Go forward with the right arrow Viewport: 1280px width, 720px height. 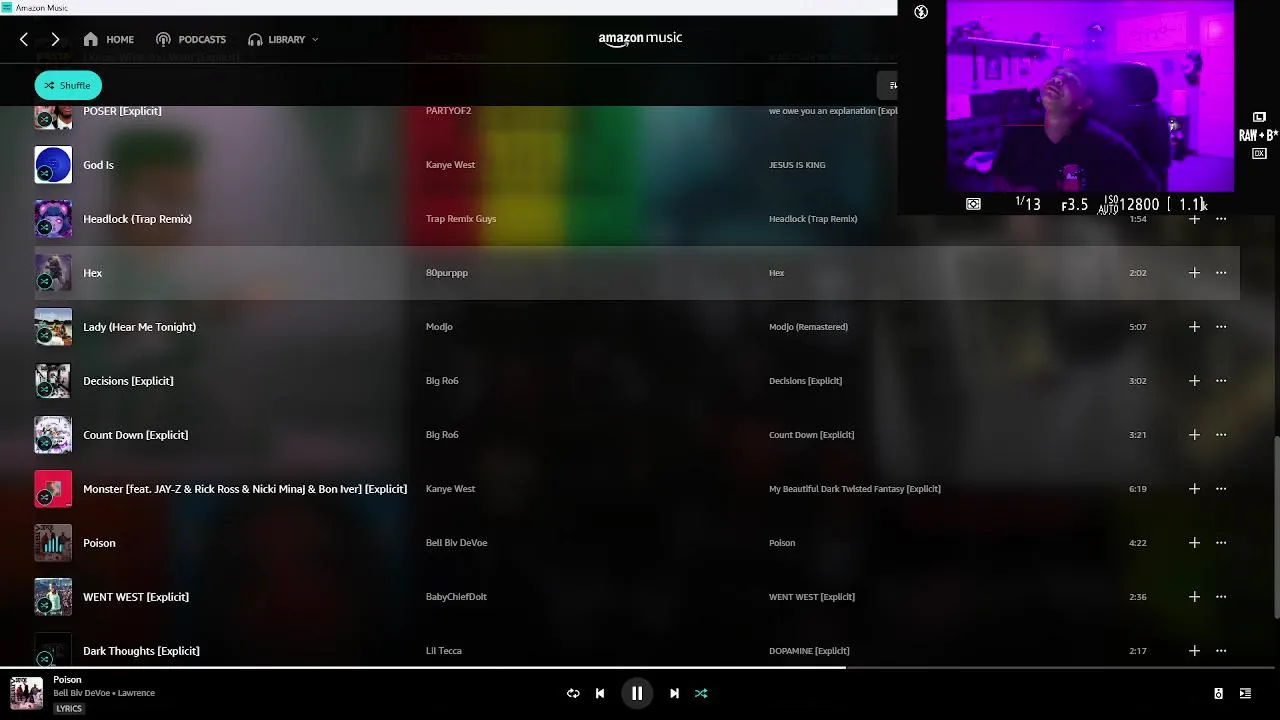click(55, 39)
